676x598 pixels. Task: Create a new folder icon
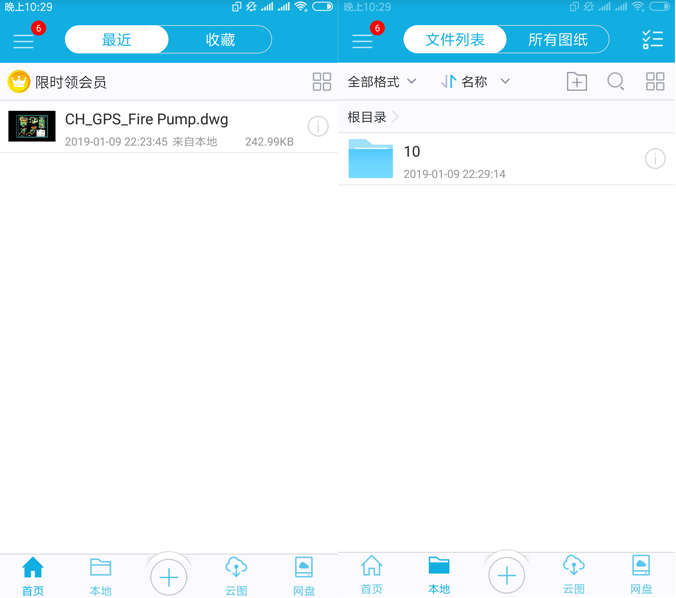click(x=577, y=81)
